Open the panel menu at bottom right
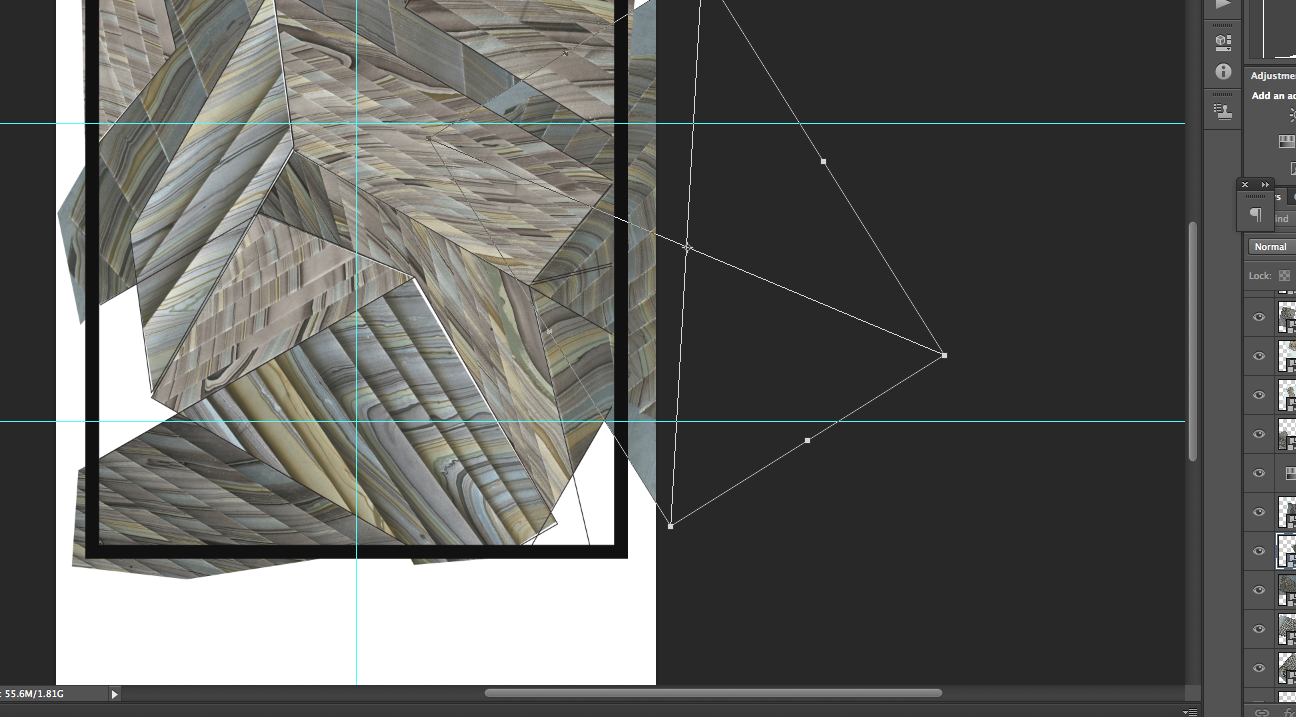Screen dimensions: 1296x717 1188,712
